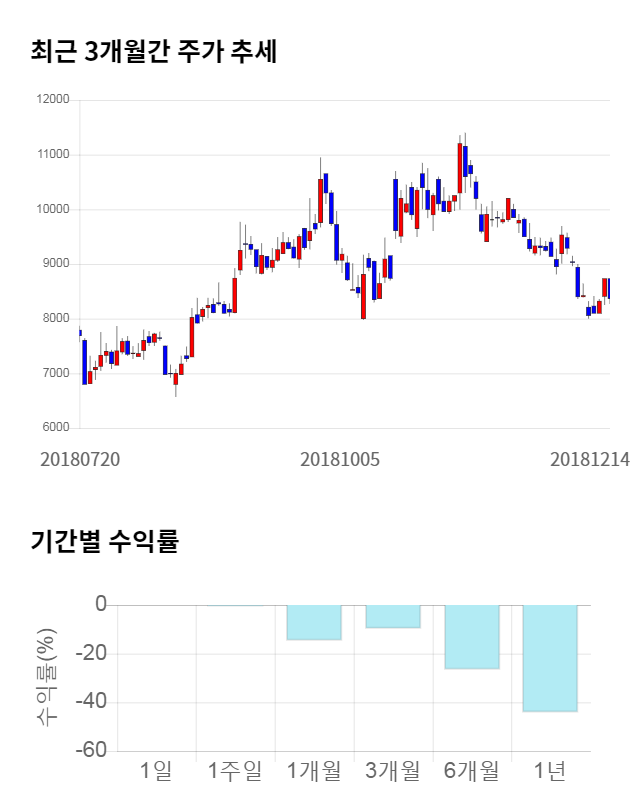Click the 20181005 date label

coord(341,459)
